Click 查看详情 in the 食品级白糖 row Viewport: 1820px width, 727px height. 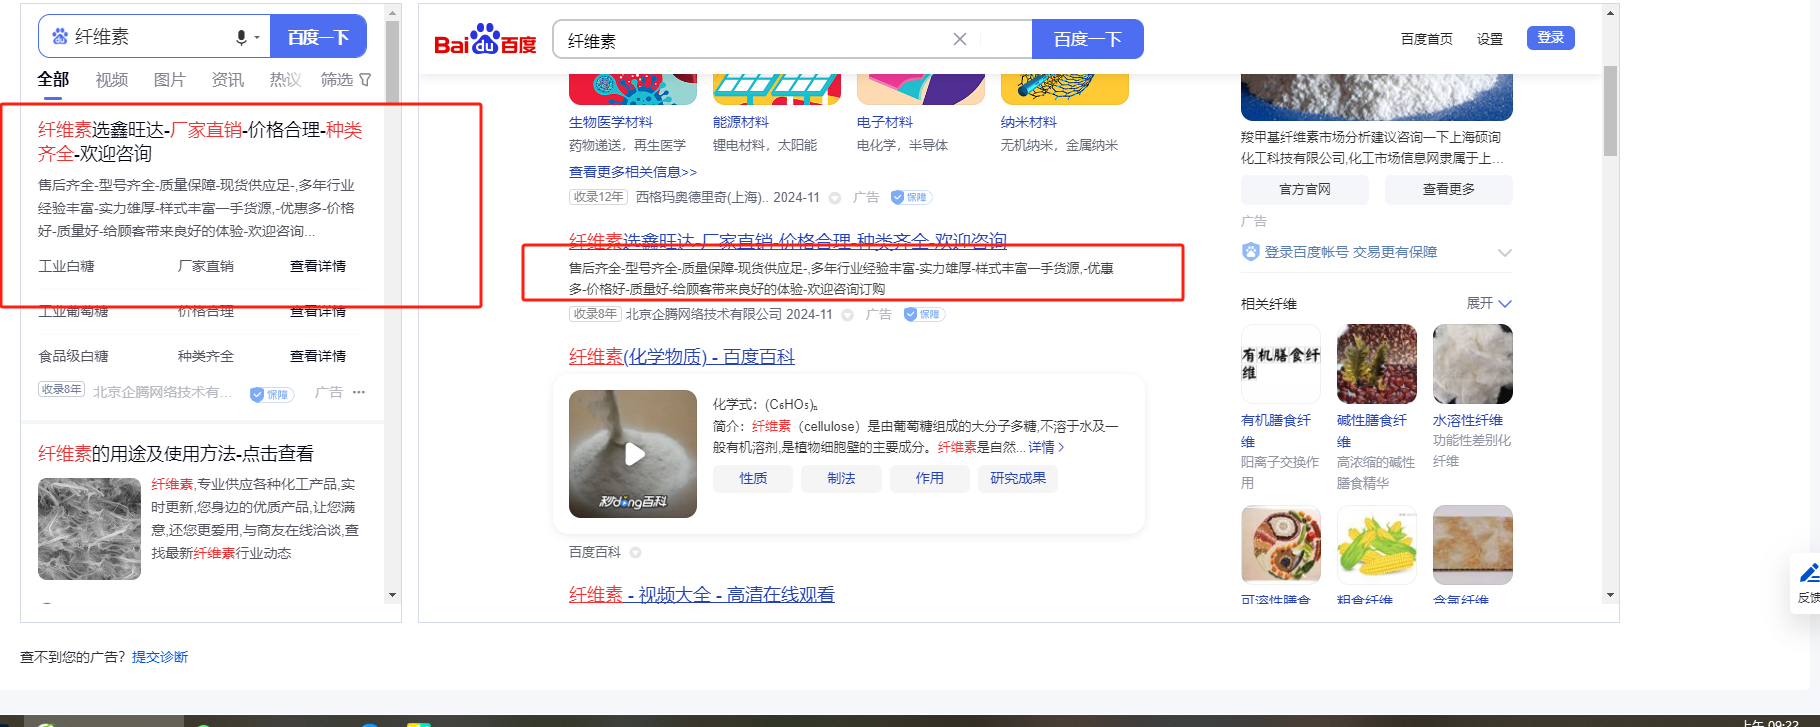(x=318, y=356)
